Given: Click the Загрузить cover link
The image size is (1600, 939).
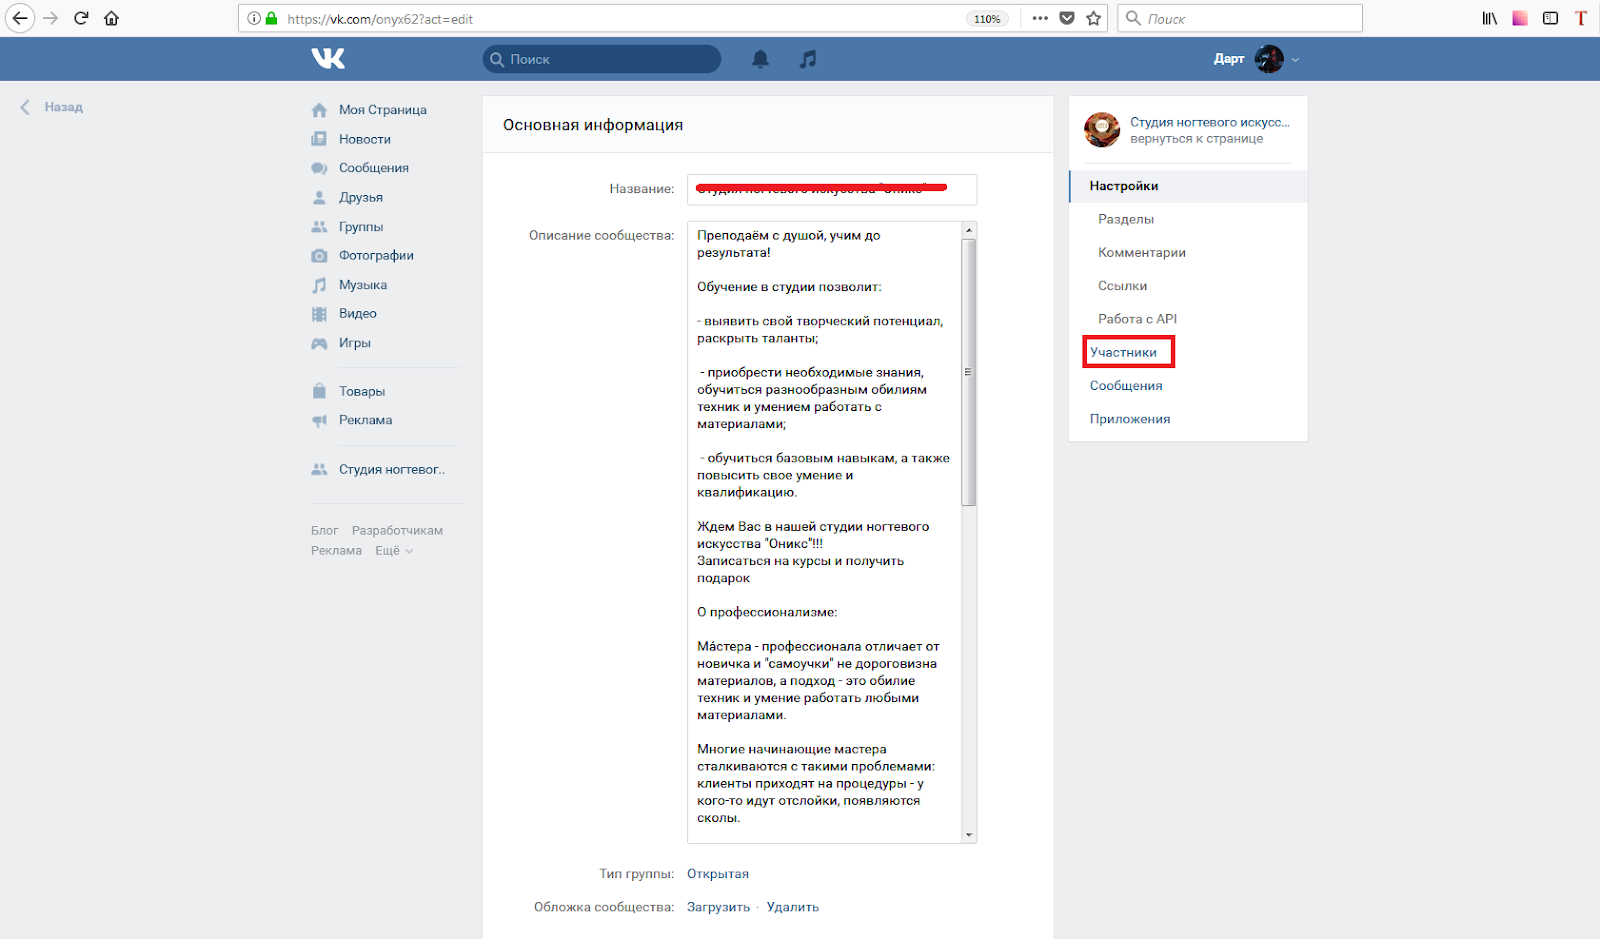Looking at the screenshot, I should [x=718, y=907].
